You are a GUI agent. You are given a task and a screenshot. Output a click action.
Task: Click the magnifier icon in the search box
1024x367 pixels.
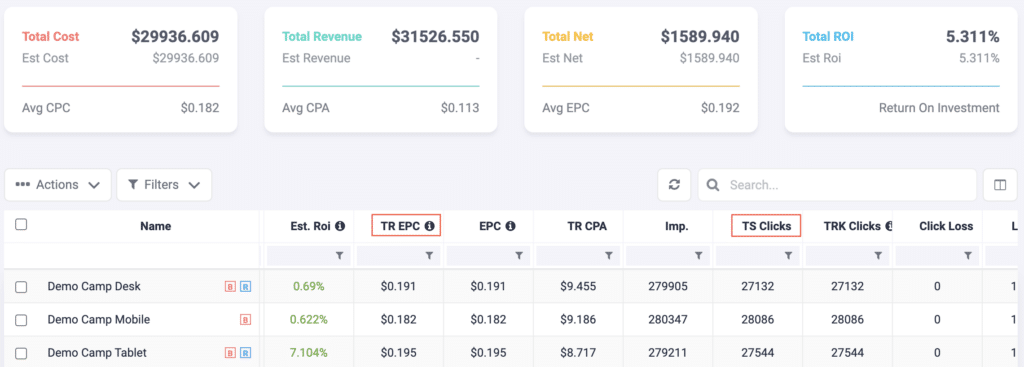coord(714,185)
